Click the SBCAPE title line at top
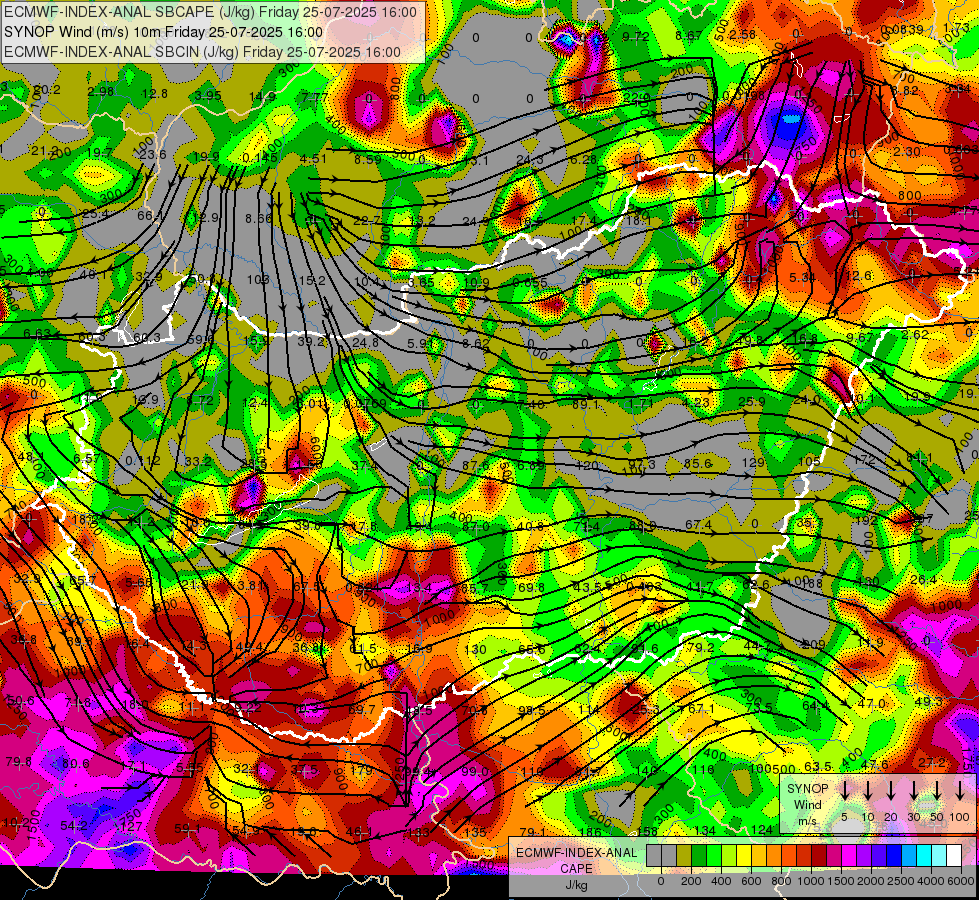 click(210, 12)
